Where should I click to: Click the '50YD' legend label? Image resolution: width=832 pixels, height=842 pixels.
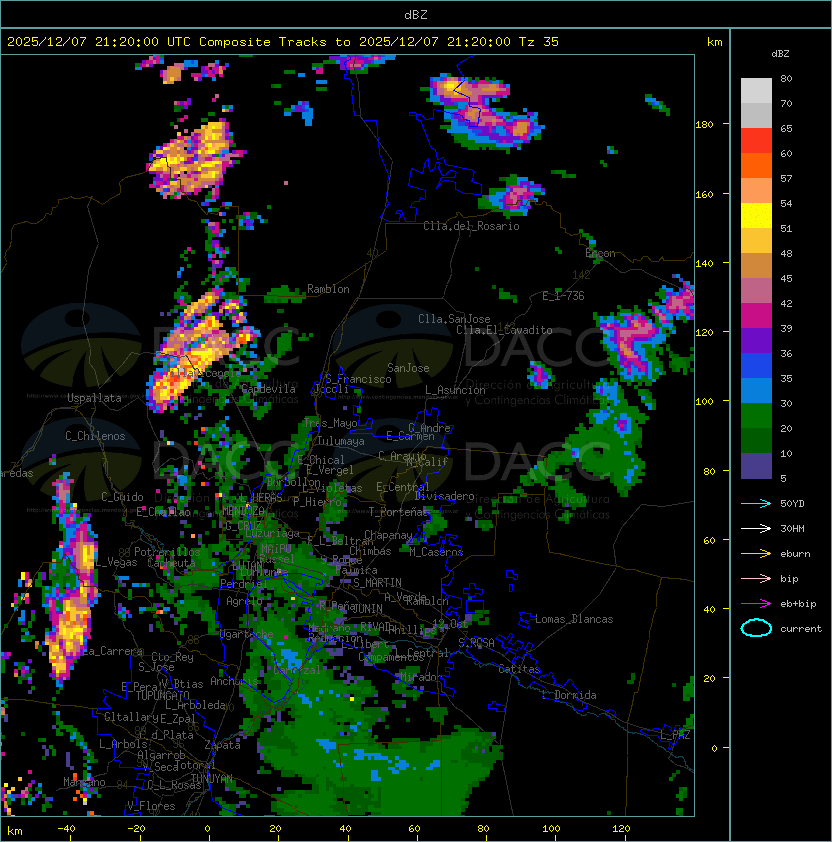point(792,504)
